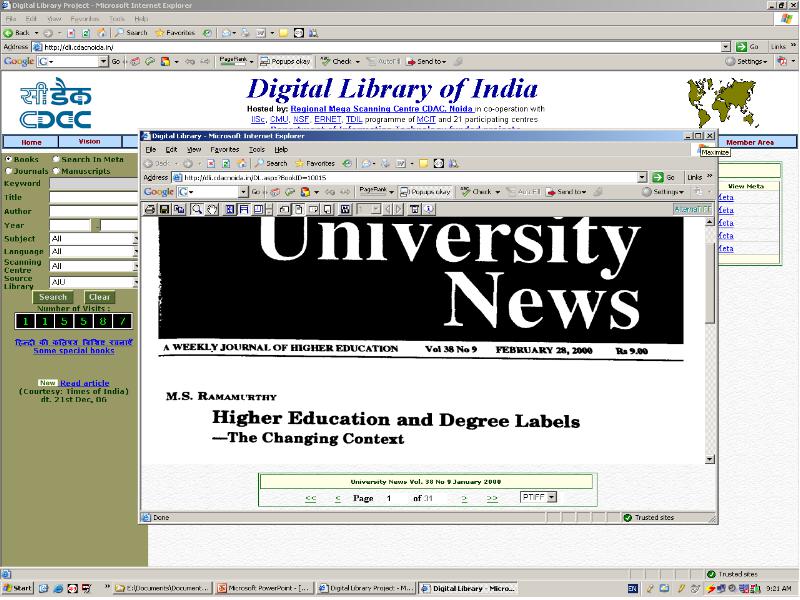
Task: Go to previous page arrow in viewer toolbar
Action: tap(389, 210)
